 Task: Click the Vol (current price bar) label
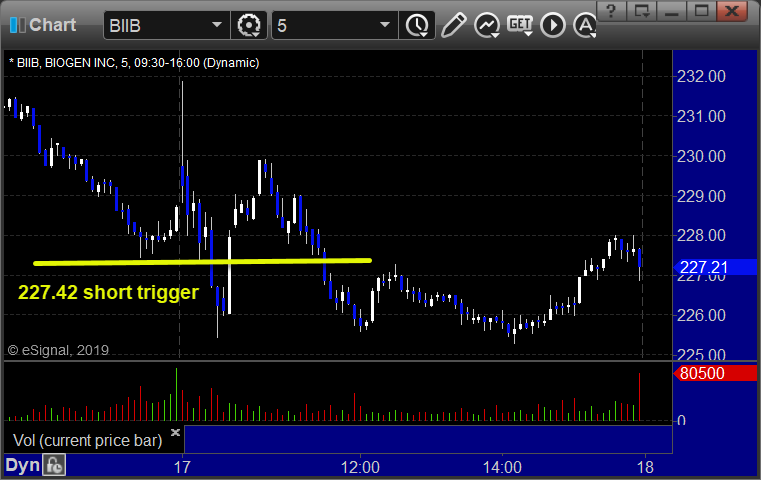87,441
